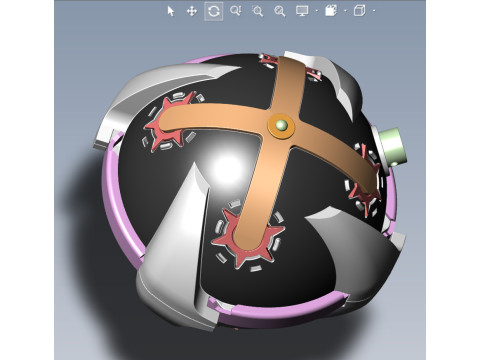Click the highlighted rotate view tool
This screenshot has width=480, height=360.
[x=214, y=11]
